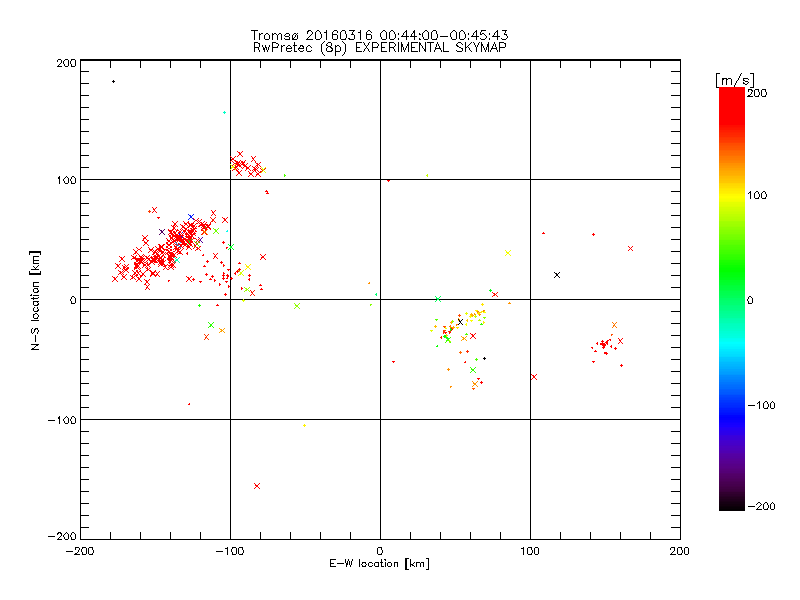Click the y-axis '200' tick label
The height and width of the screenshot is (600, 800).
point(66,63)
